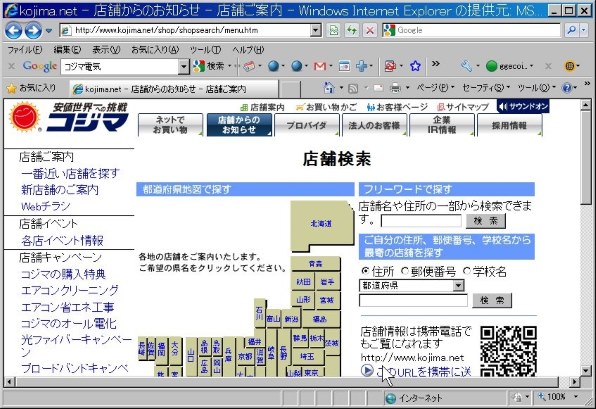The width and height of the screenshot is (596, 409).
Task: Click the 検索 button beside free word field
Action: [486, 221]
